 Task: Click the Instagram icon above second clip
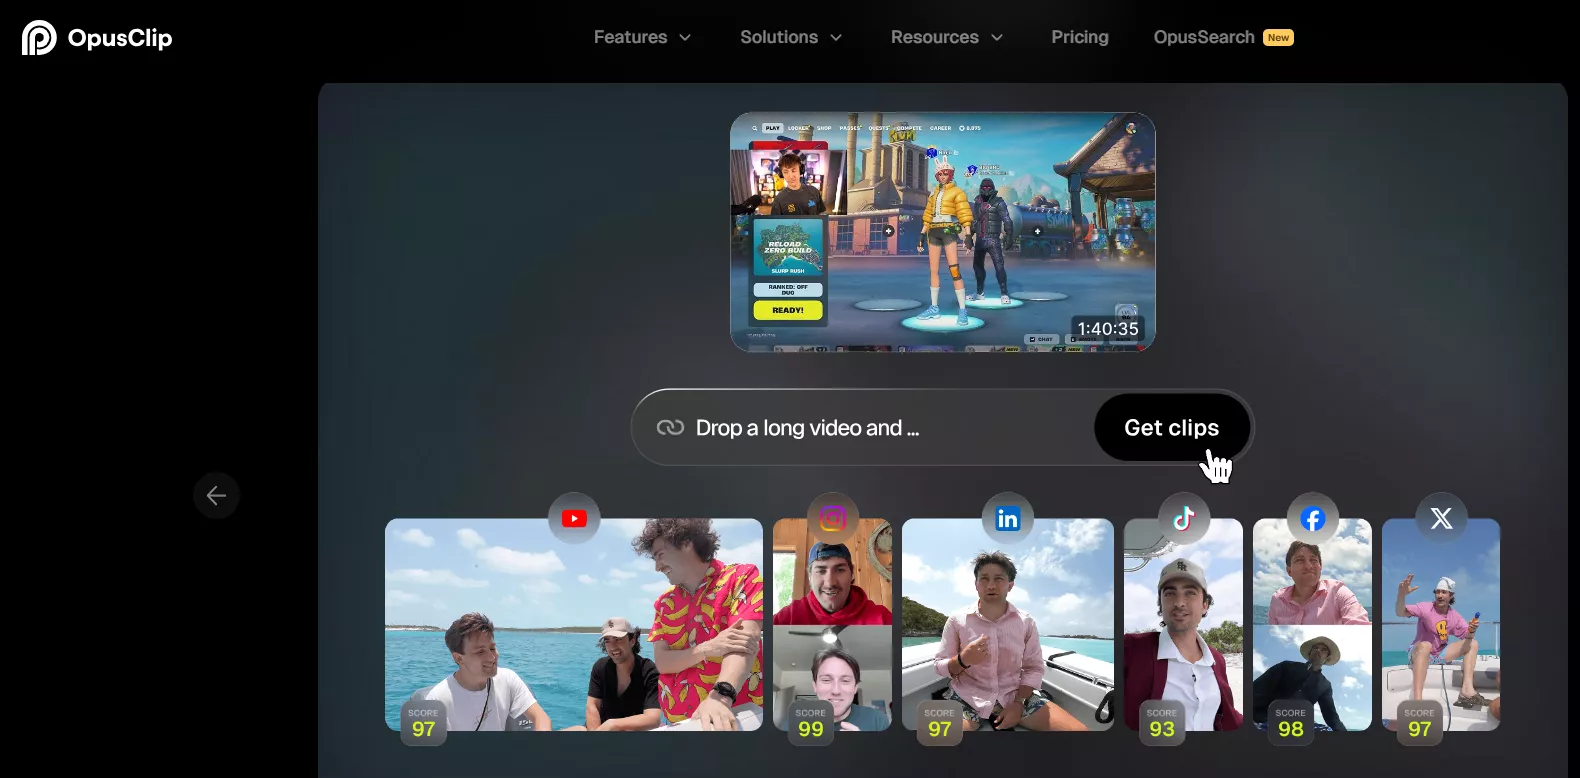point(833,518)
